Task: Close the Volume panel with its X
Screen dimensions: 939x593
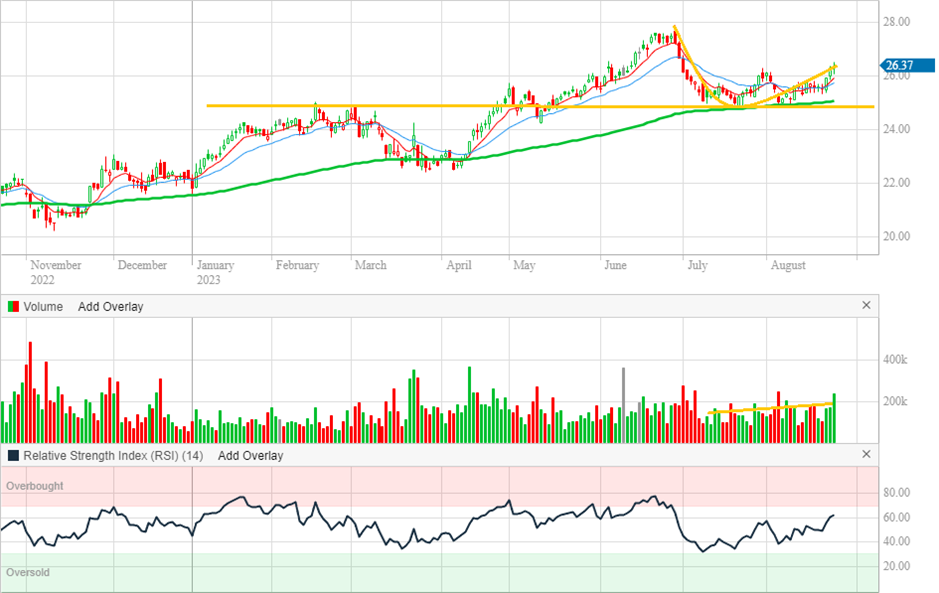Action: tap(866, 306)
